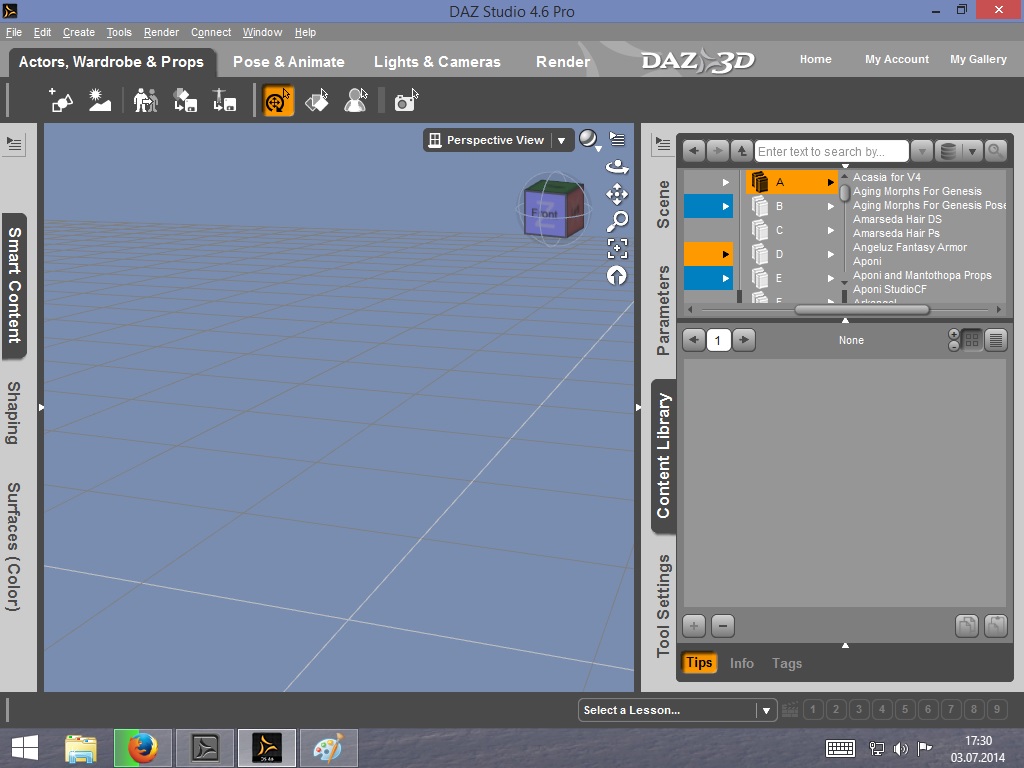
Task: Select 'Aging Morphs For Genesis' entry
Action: pos(917,191)
